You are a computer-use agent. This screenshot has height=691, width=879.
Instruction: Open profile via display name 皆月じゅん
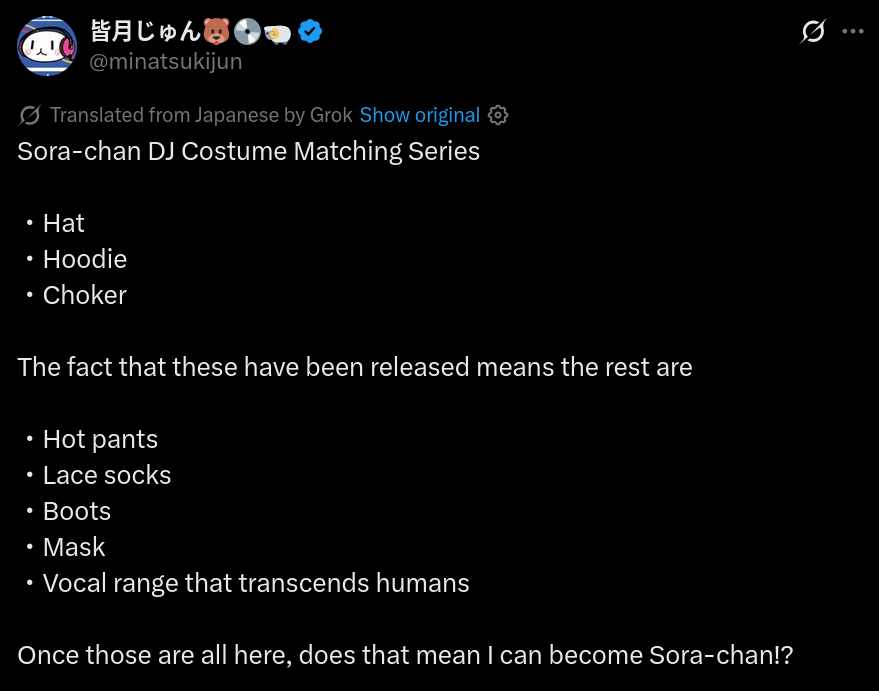pos(145,31)
